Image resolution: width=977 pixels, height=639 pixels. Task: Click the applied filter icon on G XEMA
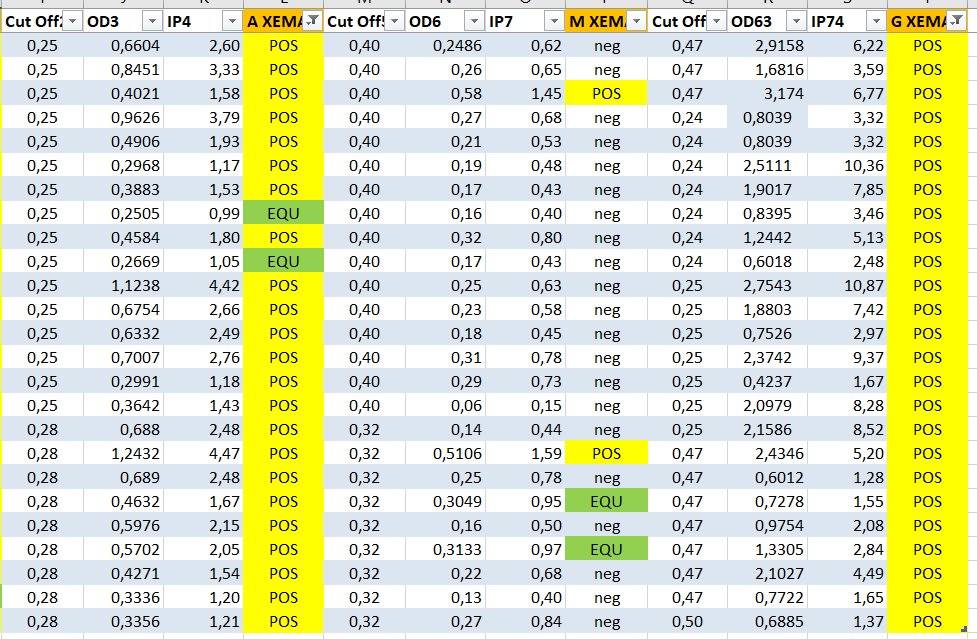tap(957, 21)
